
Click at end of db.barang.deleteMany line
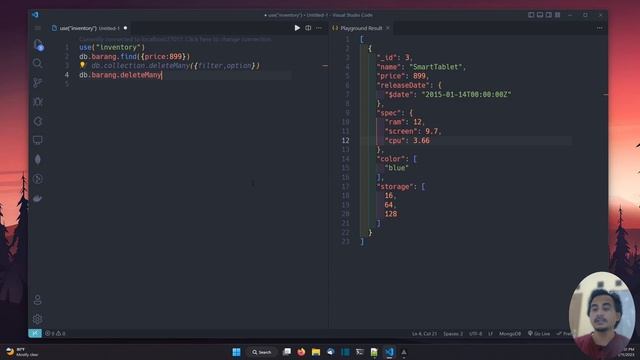(x=162, y=75)
